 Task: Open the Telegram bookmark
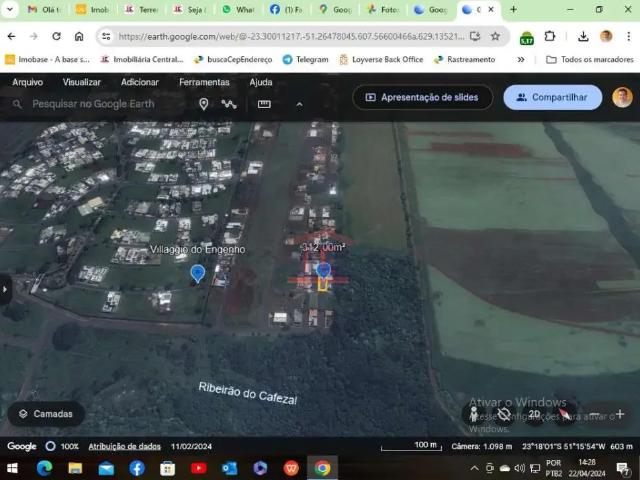pos(305,60)
